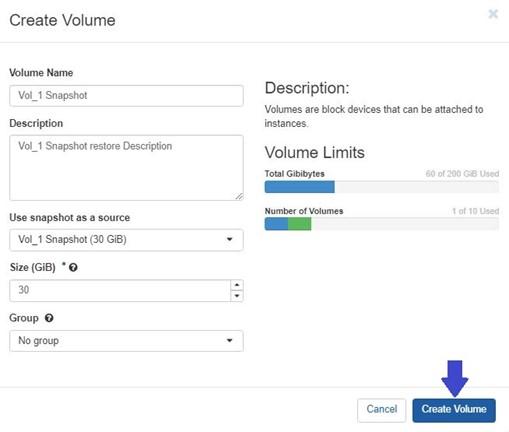Click the 'Use snapshot as a source' label
This screenshot has width=509, height=432.
(x=70, y=218)
